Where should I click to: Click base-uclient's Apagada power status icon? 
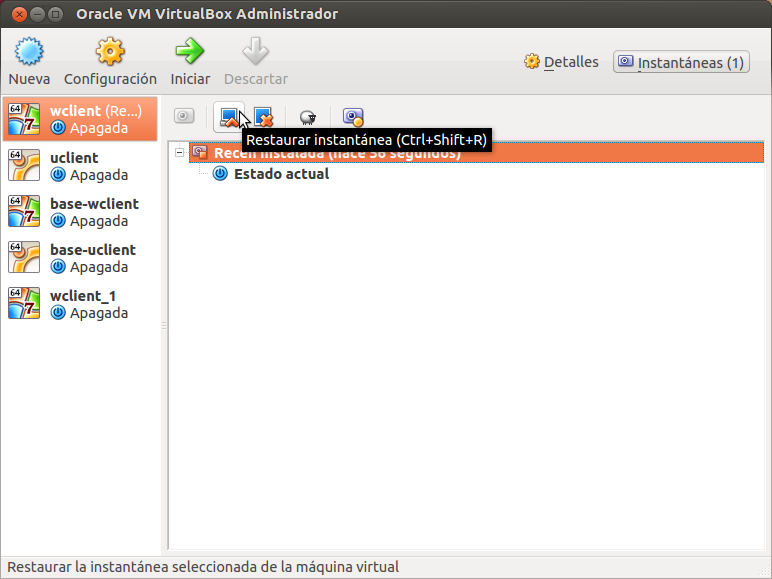58,266
